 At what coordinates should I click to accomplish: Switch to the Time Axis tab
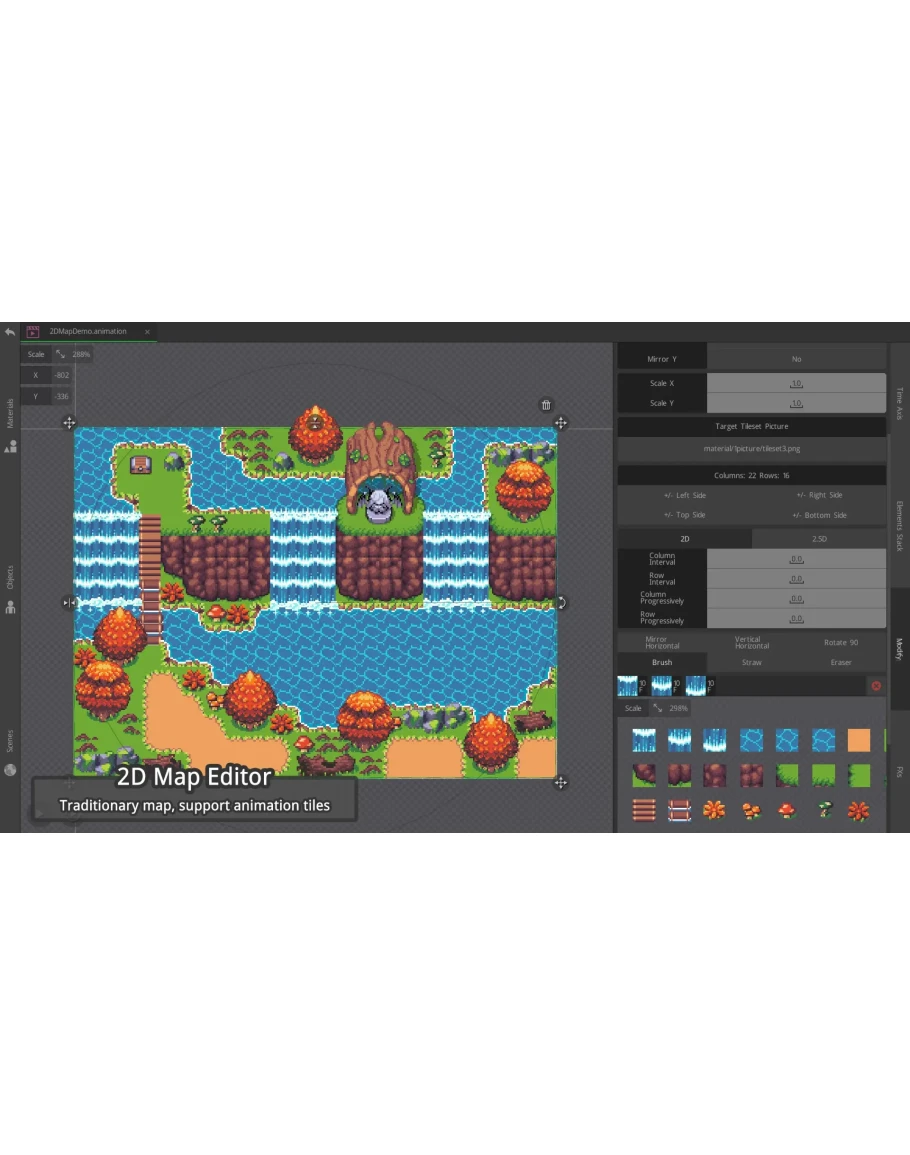pyautogui.click(x=899, y=401)
